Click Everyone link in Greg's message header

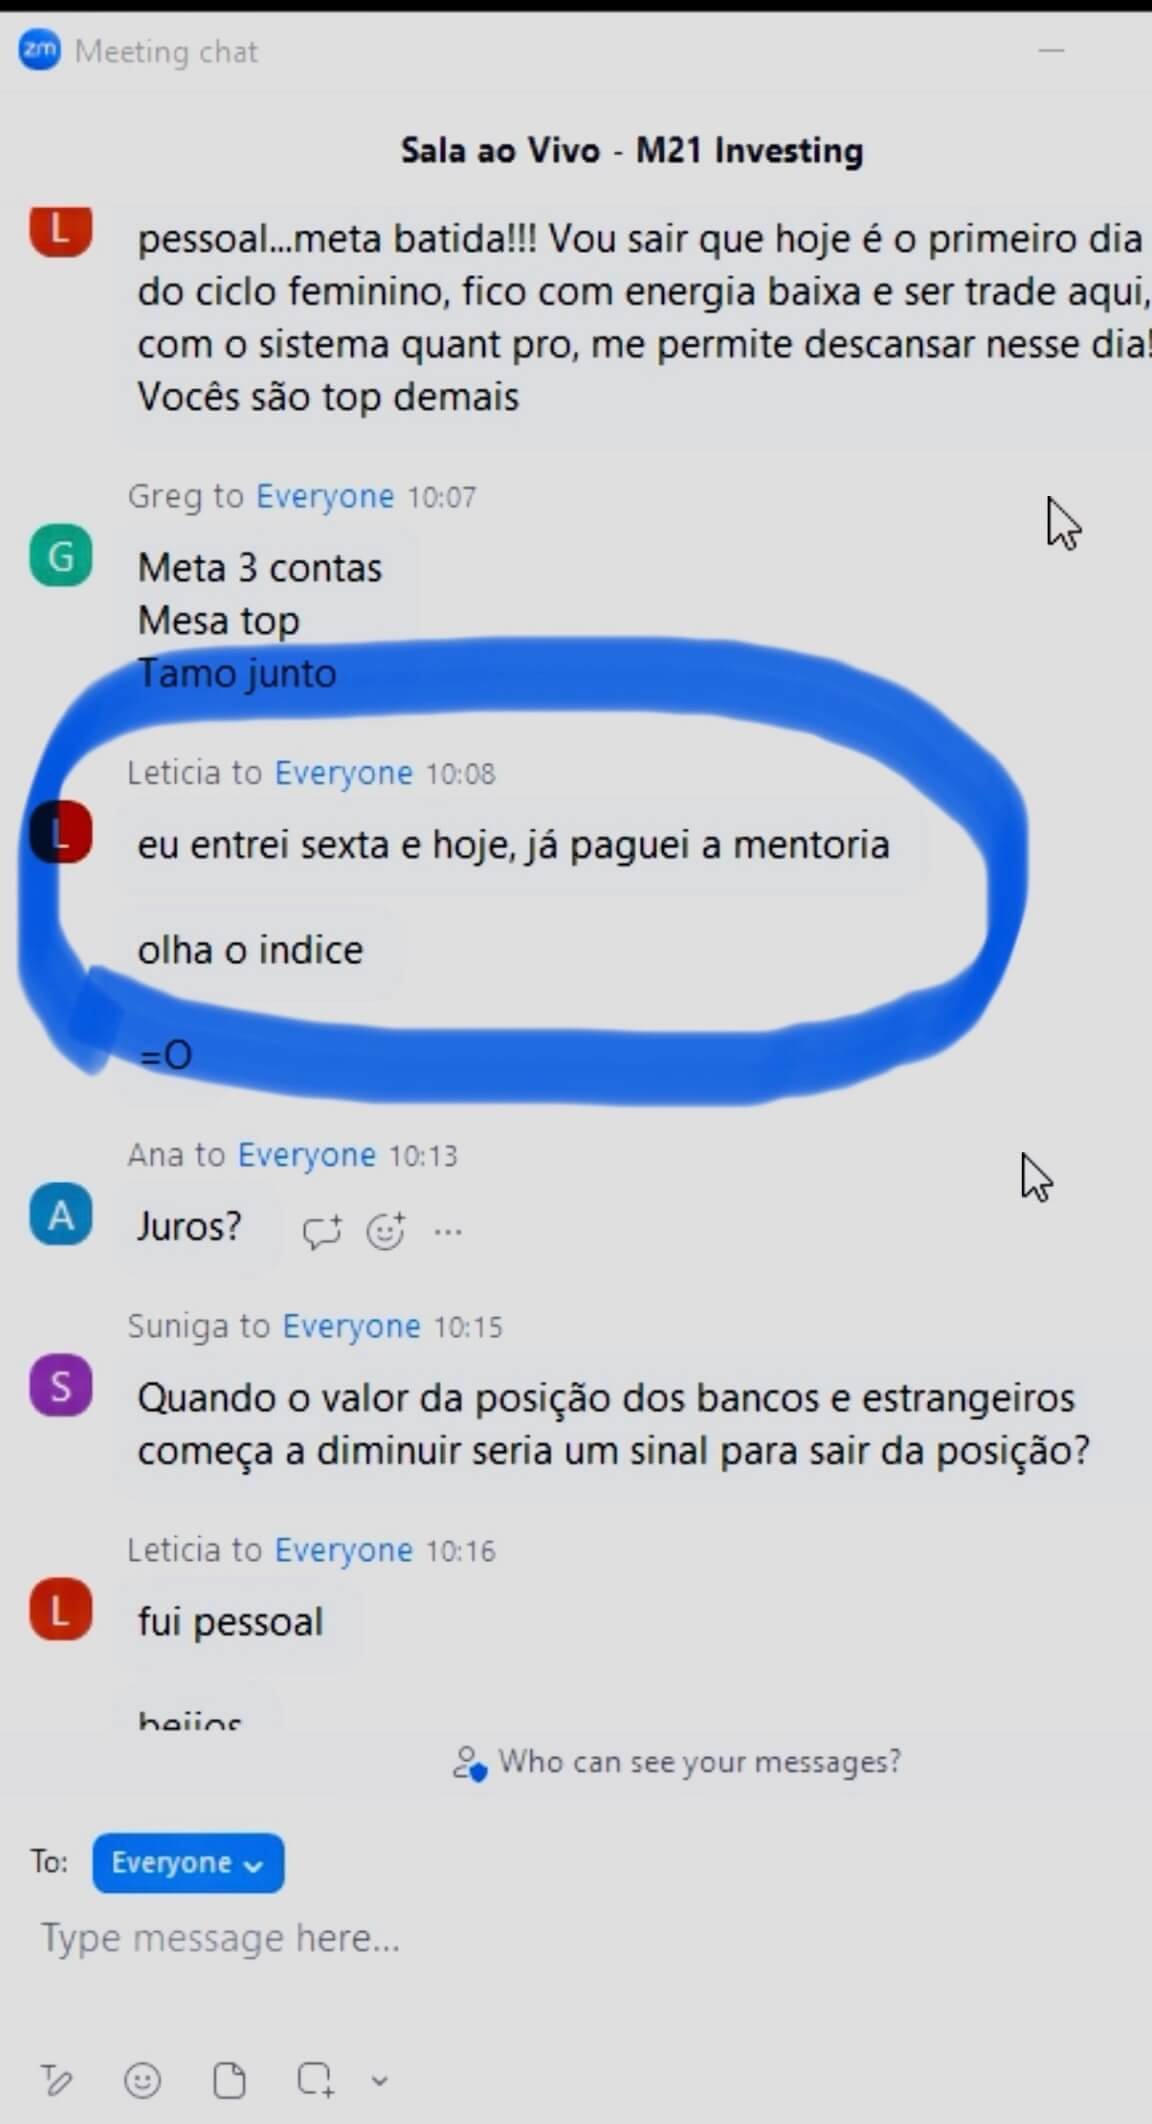click(325, 496)
